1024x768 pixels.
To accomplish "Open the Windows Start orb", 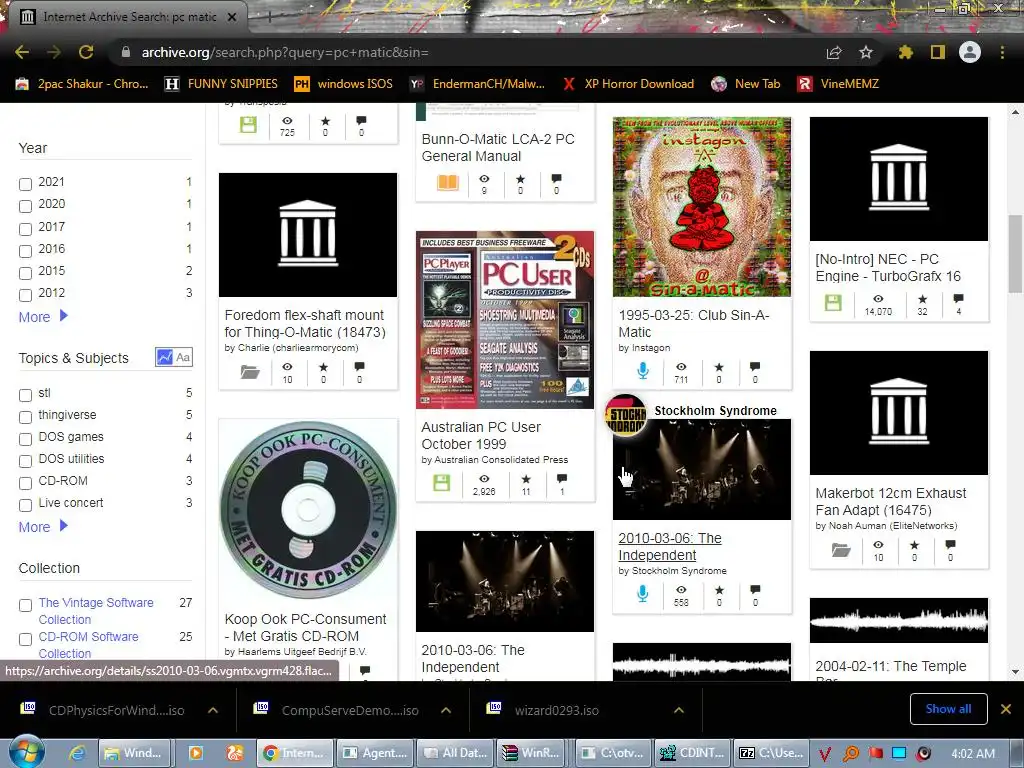I will (x=27, y=752).
